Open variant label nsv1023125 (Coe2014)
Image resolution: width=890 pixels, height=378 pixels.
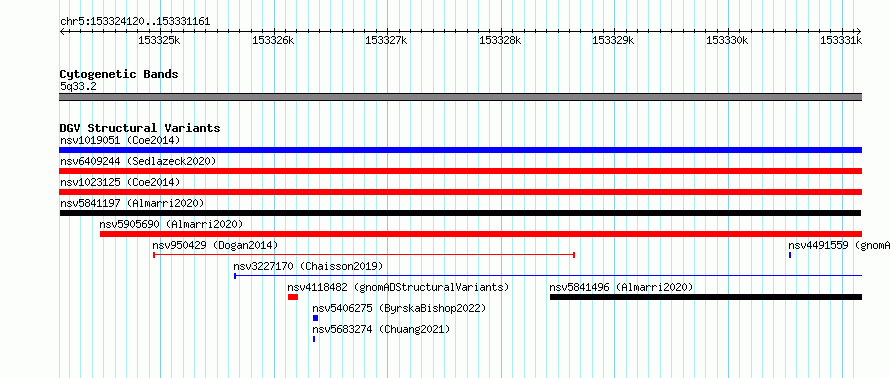(x=120, y=182)
